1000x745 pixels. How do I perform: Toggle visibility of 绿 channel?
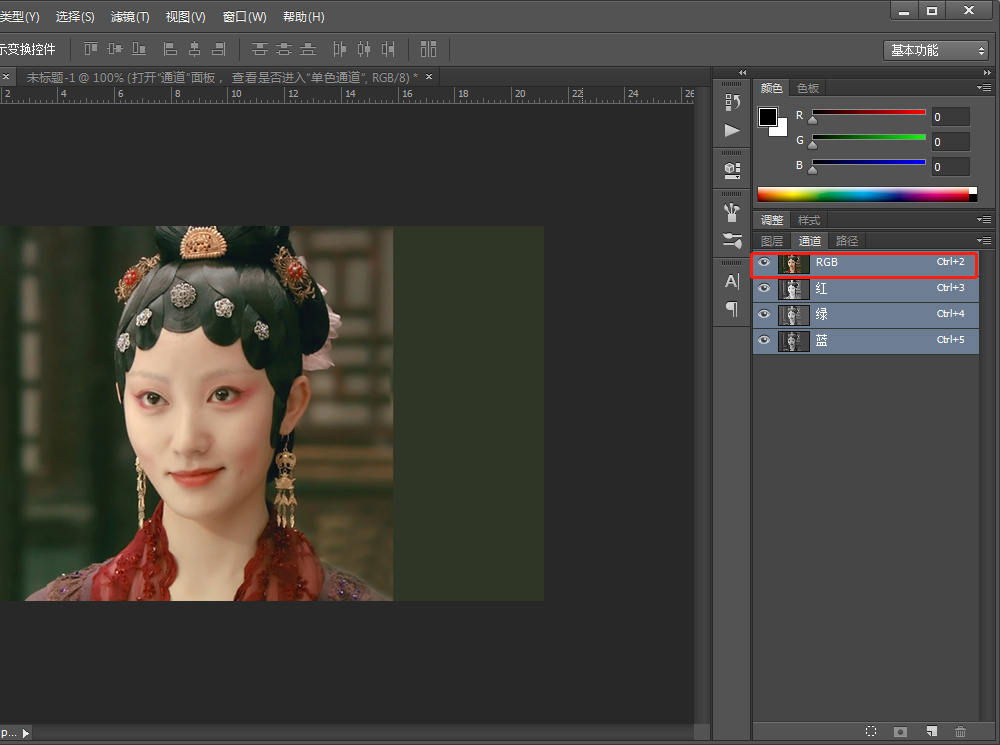[x=764, y=314]
